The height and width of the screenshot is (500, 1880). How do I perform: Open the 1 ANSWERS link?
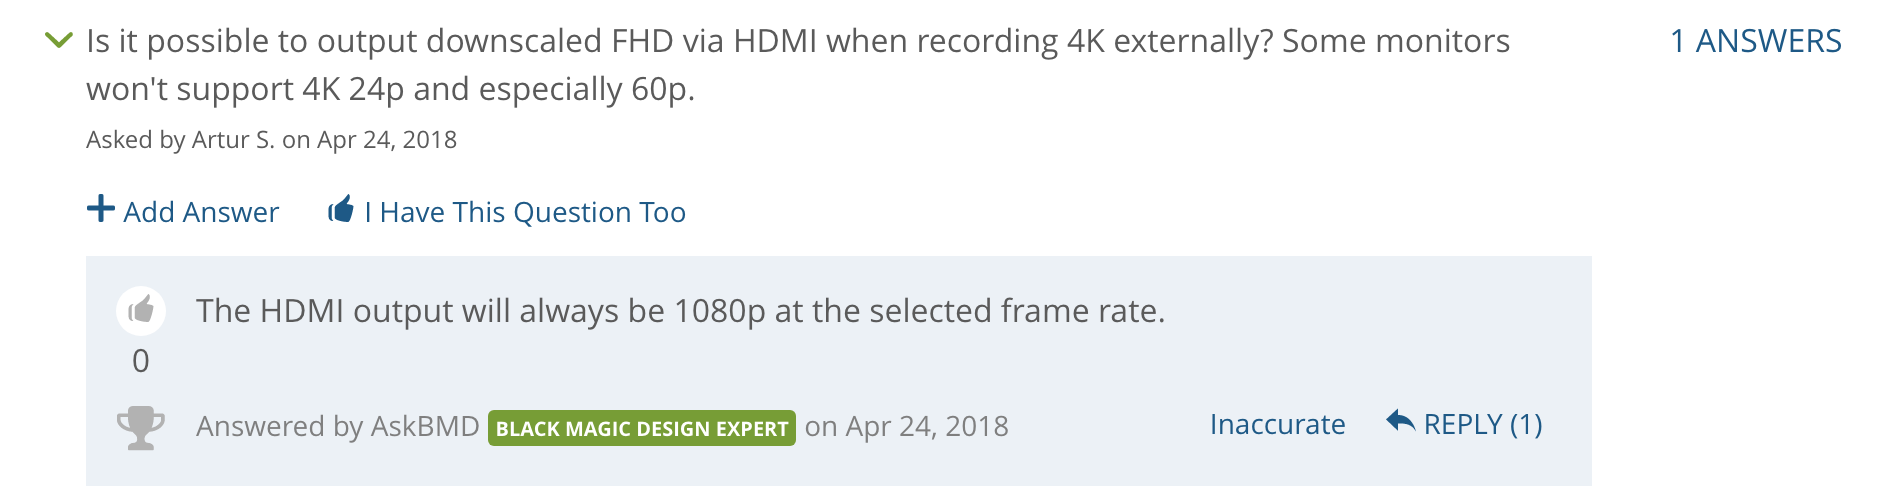click(1756, 41)
